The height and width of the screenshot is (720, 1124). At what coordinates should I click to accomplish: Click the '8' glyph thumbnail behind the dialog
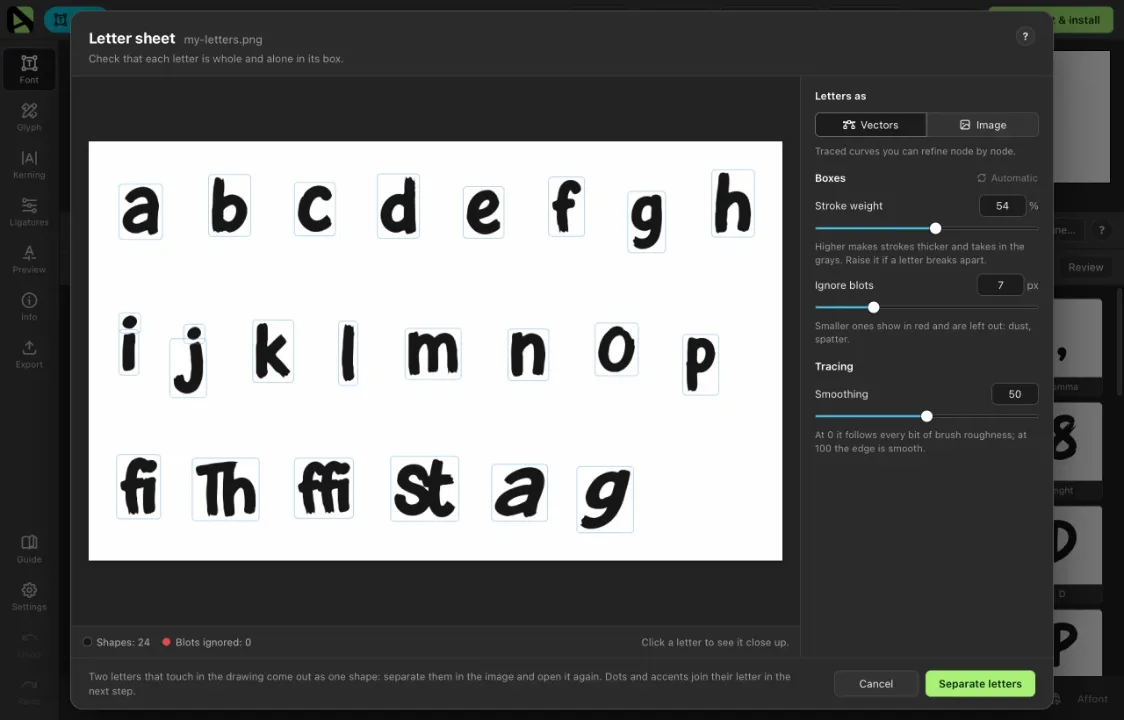[x=1077, y=441]
